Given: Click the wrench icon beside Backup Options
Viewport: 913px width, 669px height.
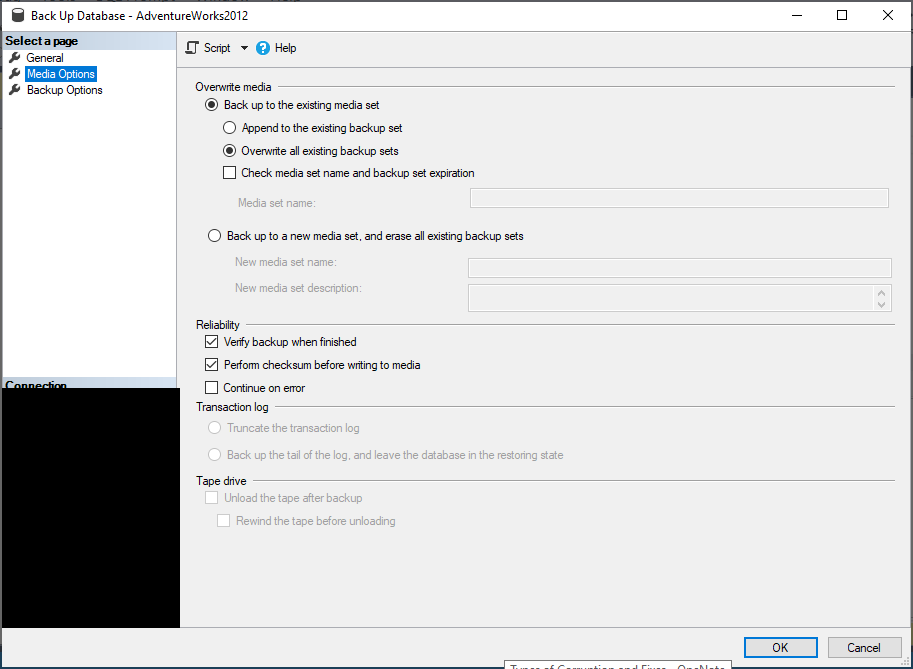Looking at the screenshot, I should (x=15, y=90).
